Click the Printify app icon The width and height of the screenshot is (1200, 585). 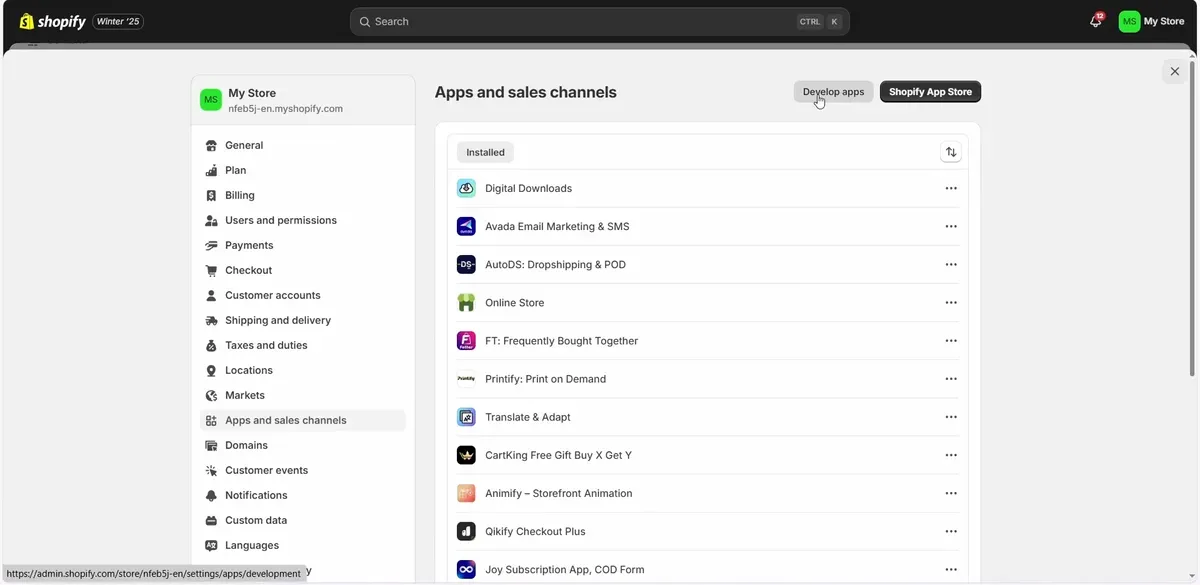[466, 379]
